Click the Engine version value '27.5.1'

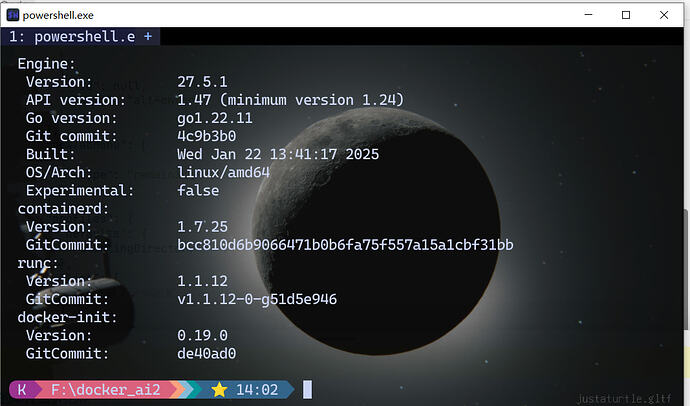[x=202, y=82]
